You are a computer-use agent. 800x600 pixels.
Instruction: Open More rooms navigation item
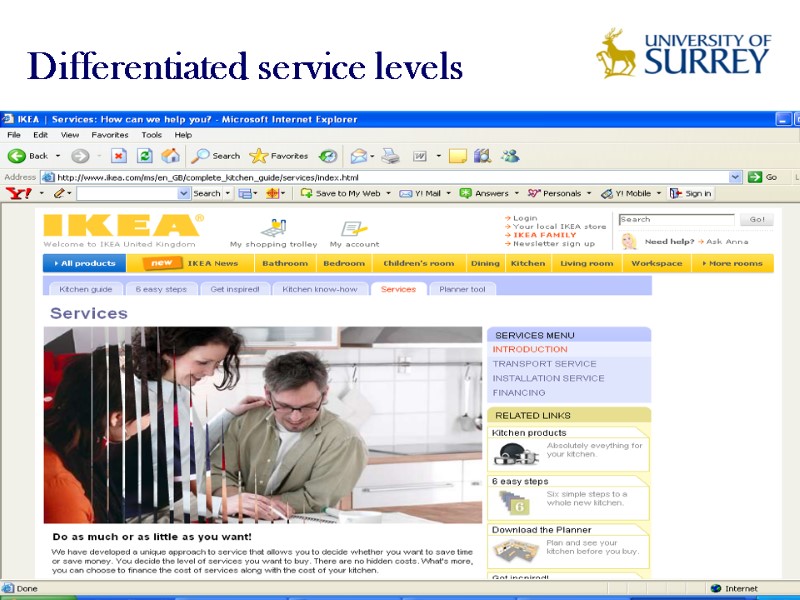[733, 263]
